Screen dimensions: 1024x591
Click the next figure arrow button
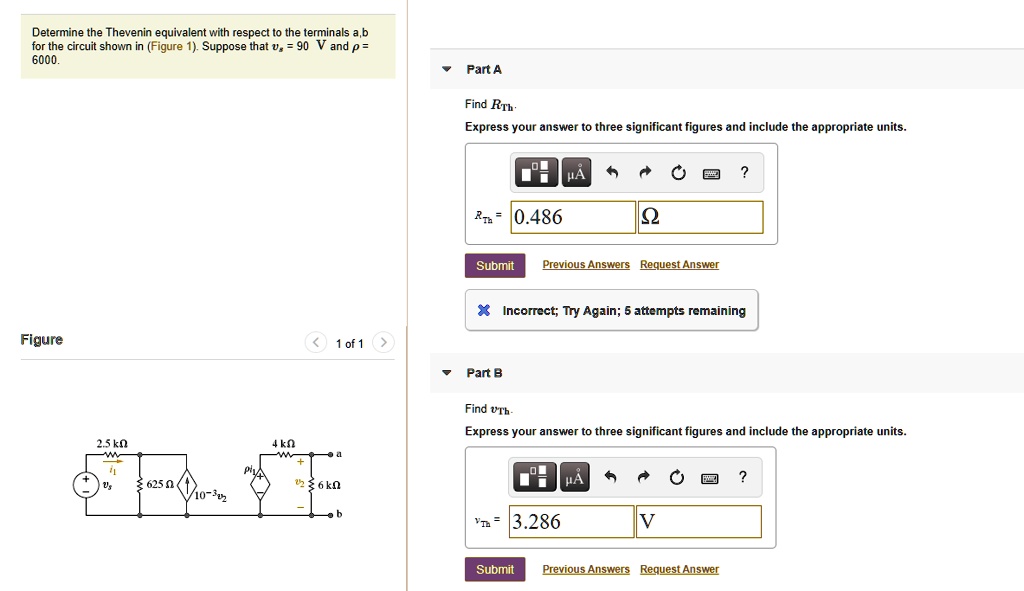coord(383,342)
